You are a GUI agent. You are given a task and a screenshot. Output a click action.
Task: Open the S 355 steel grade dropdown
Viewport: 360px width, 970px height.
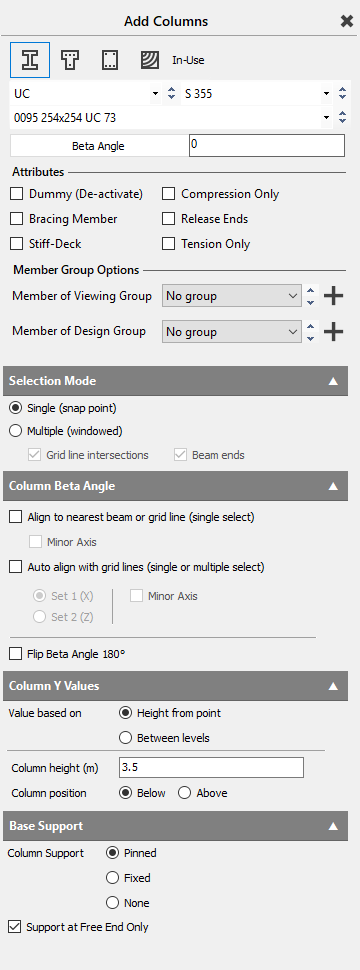(x=257, y=94)
